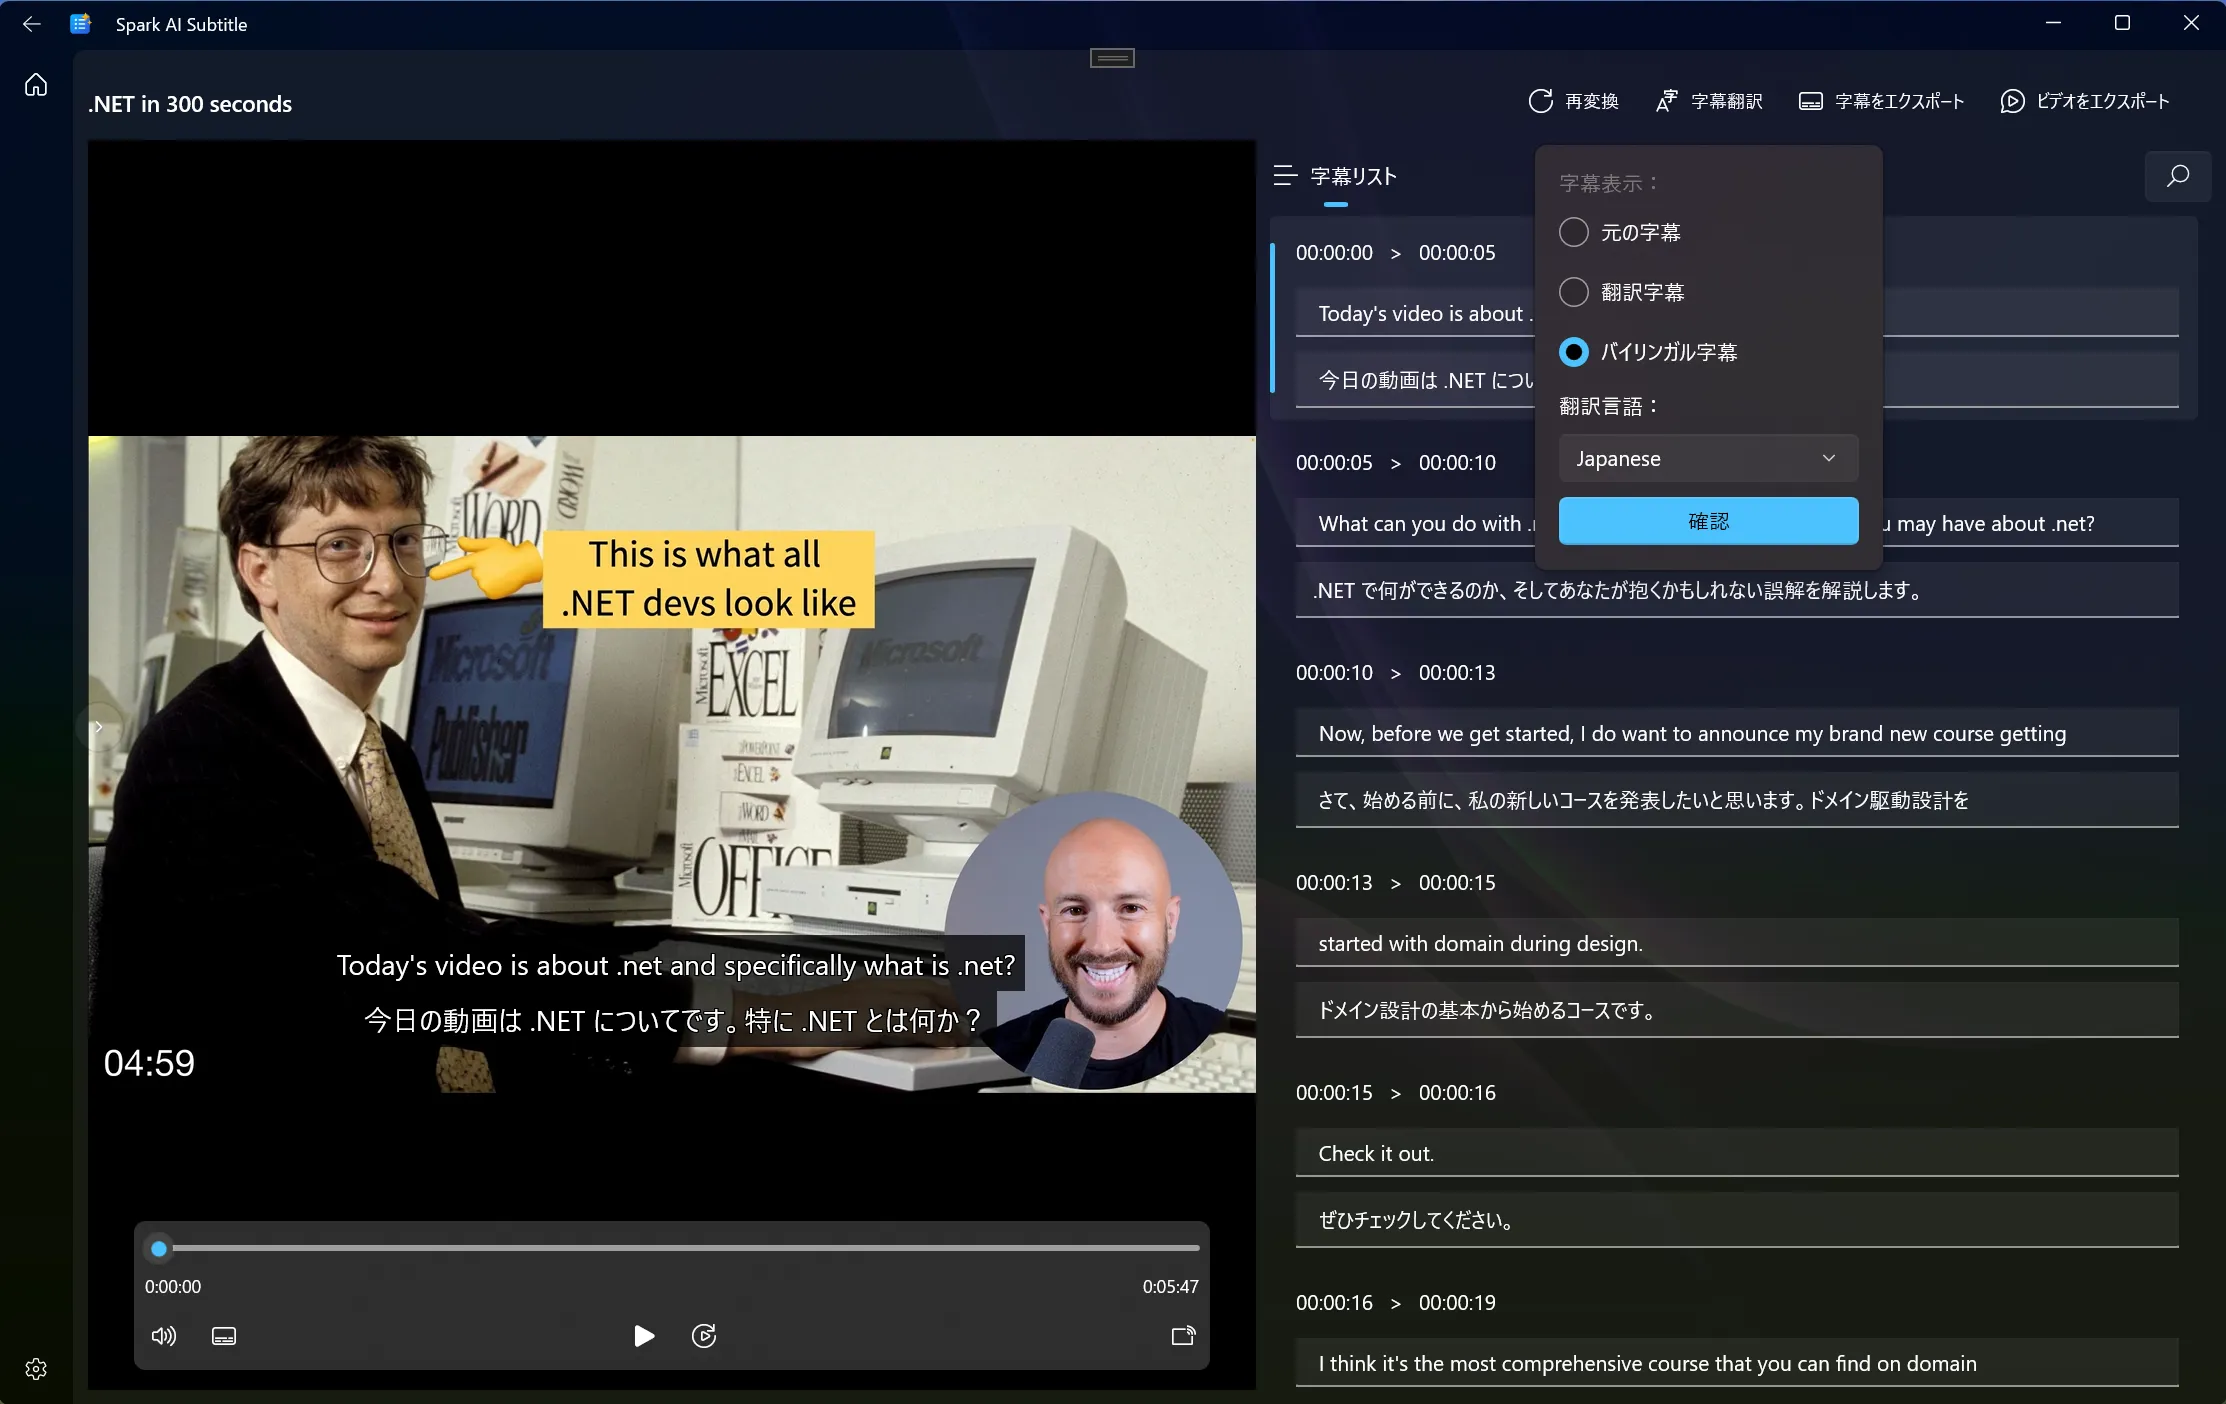This screenshot has height=1404, width=2226.
Task: Click the 字幕翻訳 toolbar item
Action: click(x=1709, y=101)
